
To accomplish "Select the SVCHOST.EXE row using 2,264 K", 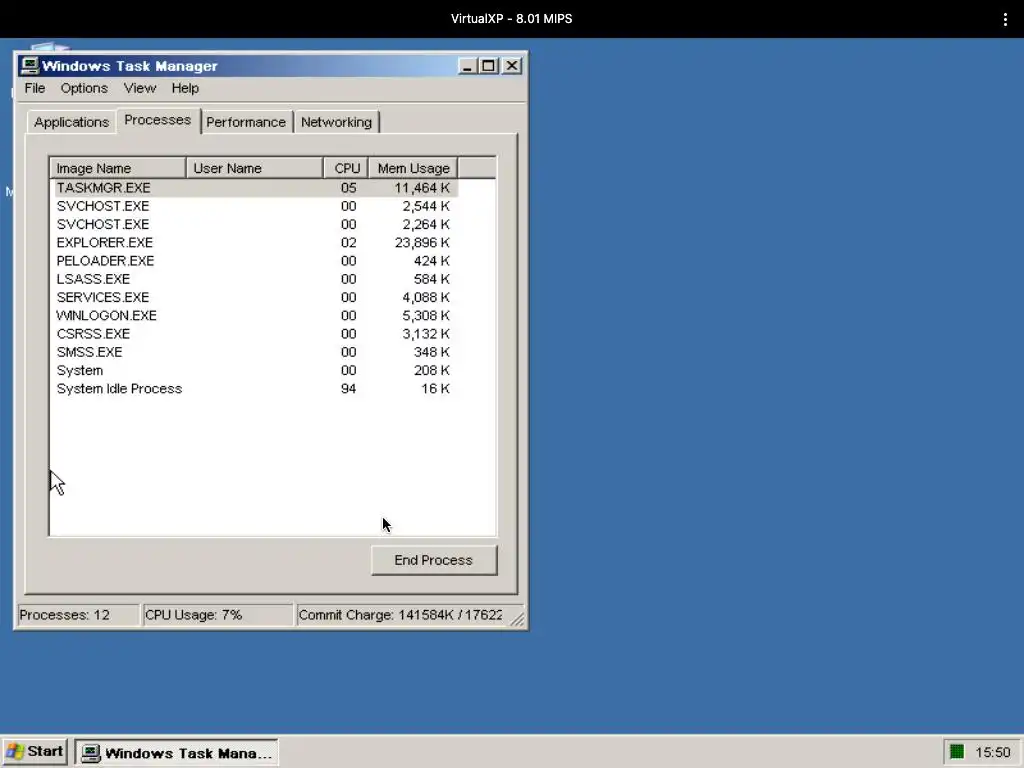I will coord(256,225).
